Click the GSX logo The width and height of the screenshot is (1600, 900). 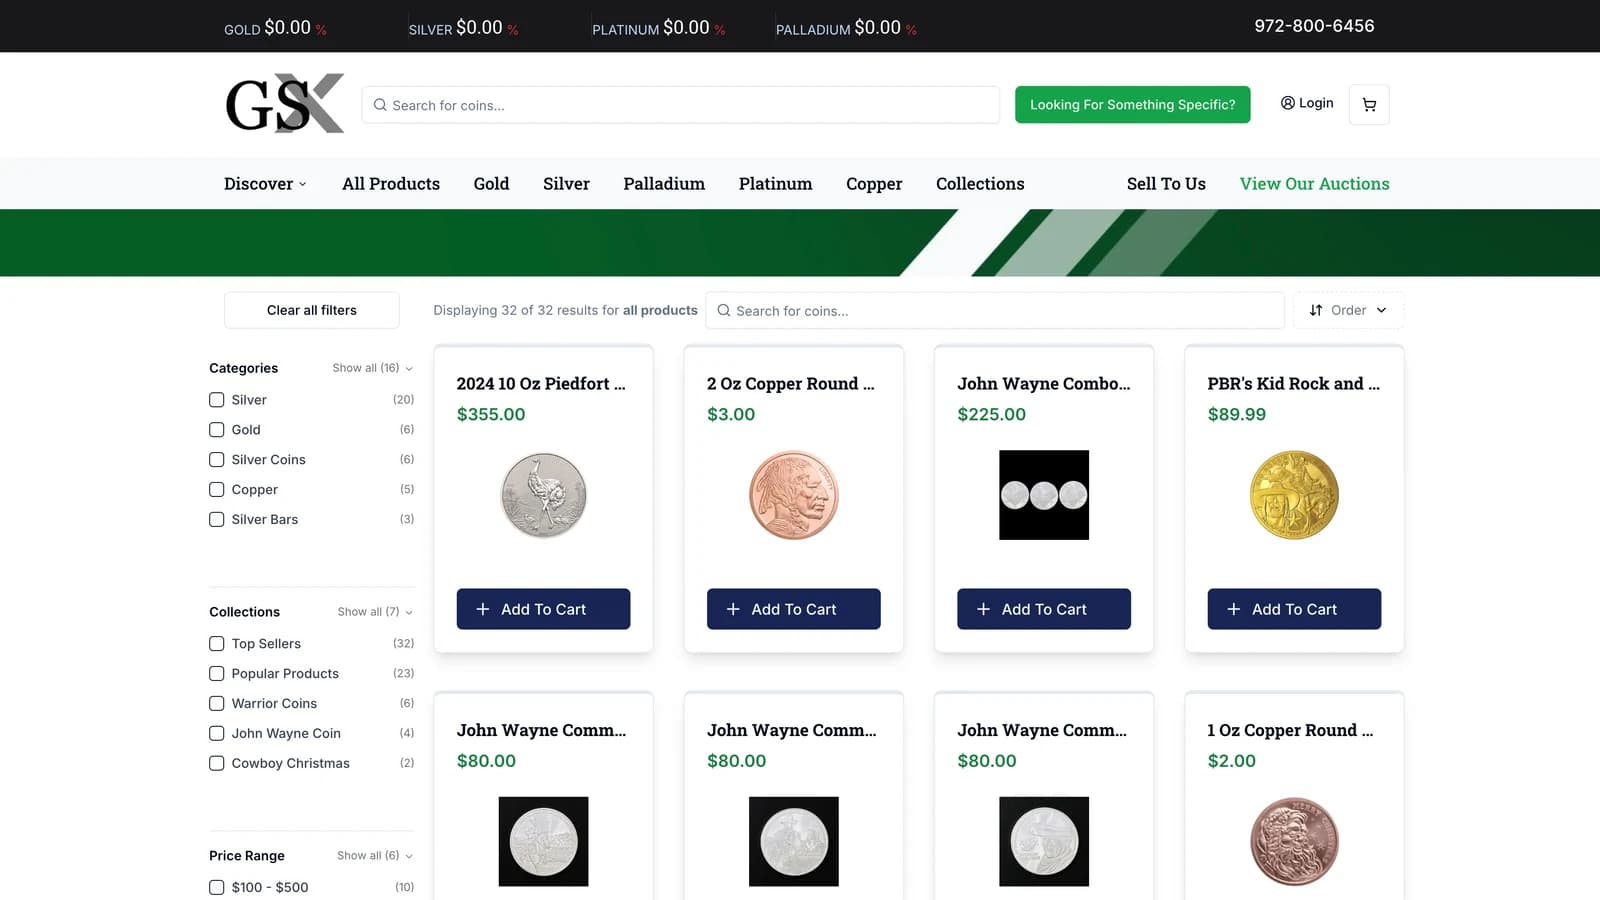click(285, 103)
